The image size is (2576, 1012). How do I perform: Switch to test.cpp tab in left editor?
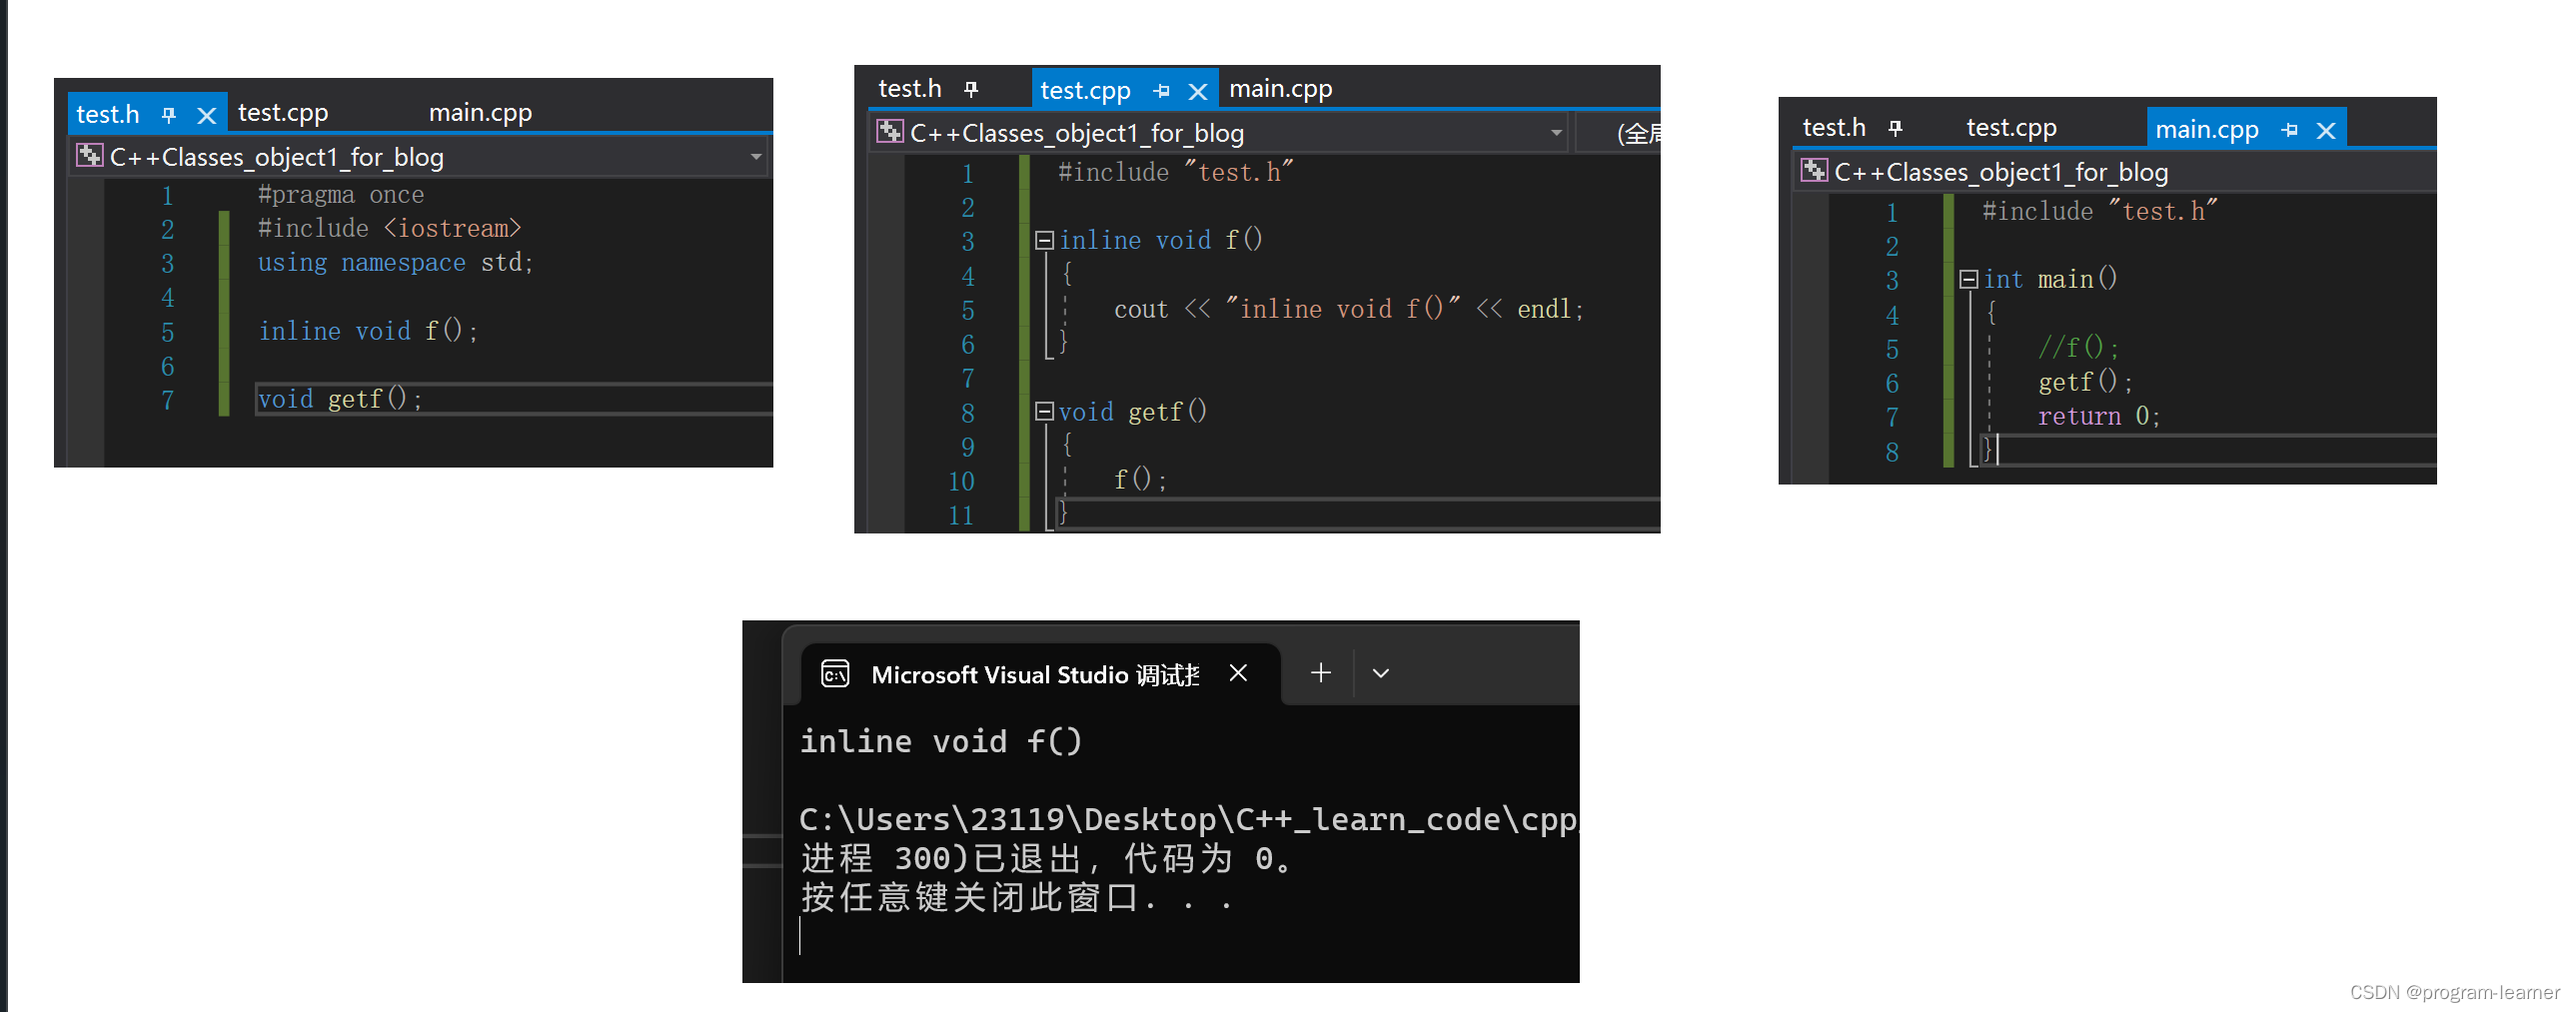point(283,113)
